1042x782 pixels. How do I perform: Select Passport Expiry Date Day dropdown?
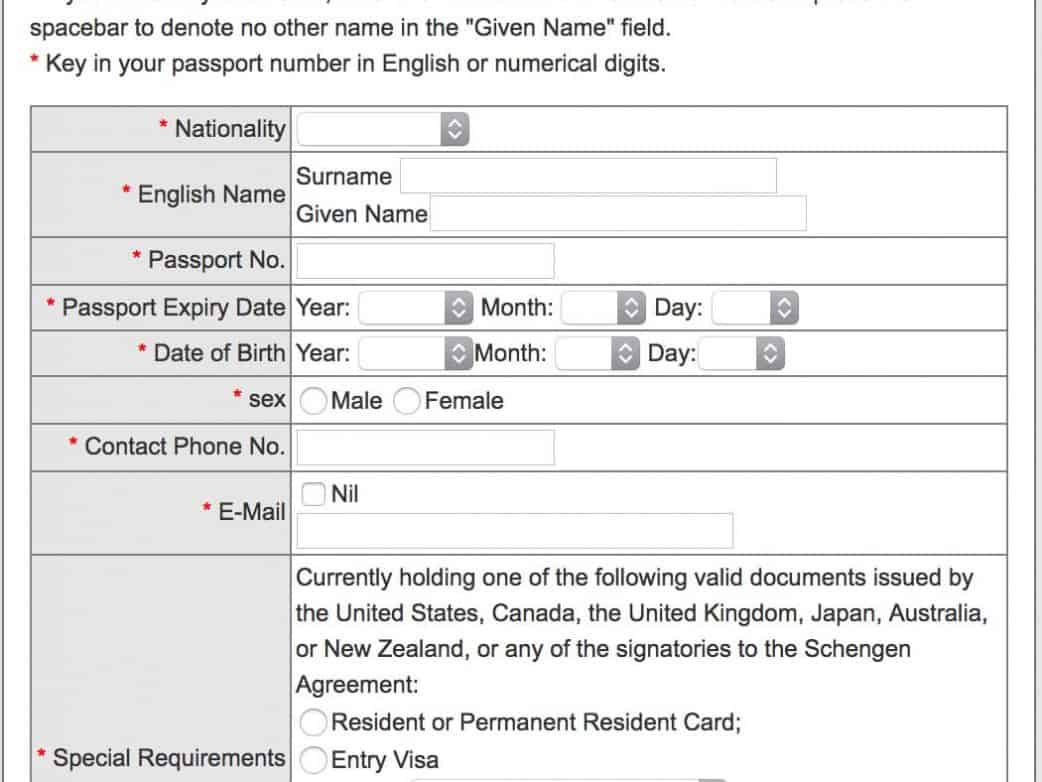755,308
